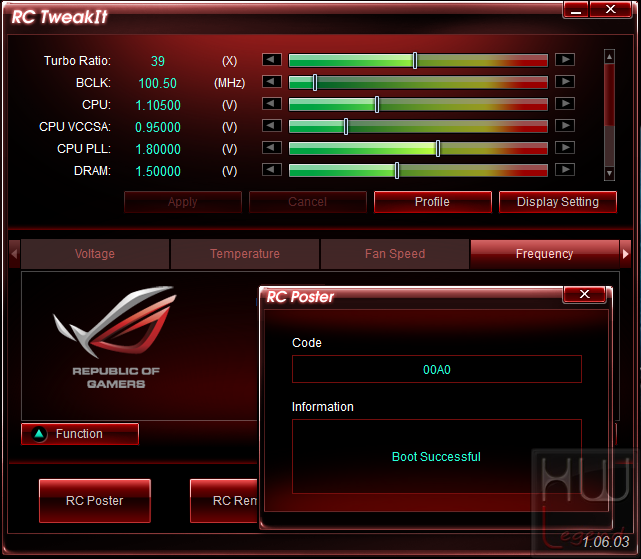Click the Apply button
The image size is (641, 559).
pyautogui.click(x=183, y=202)
